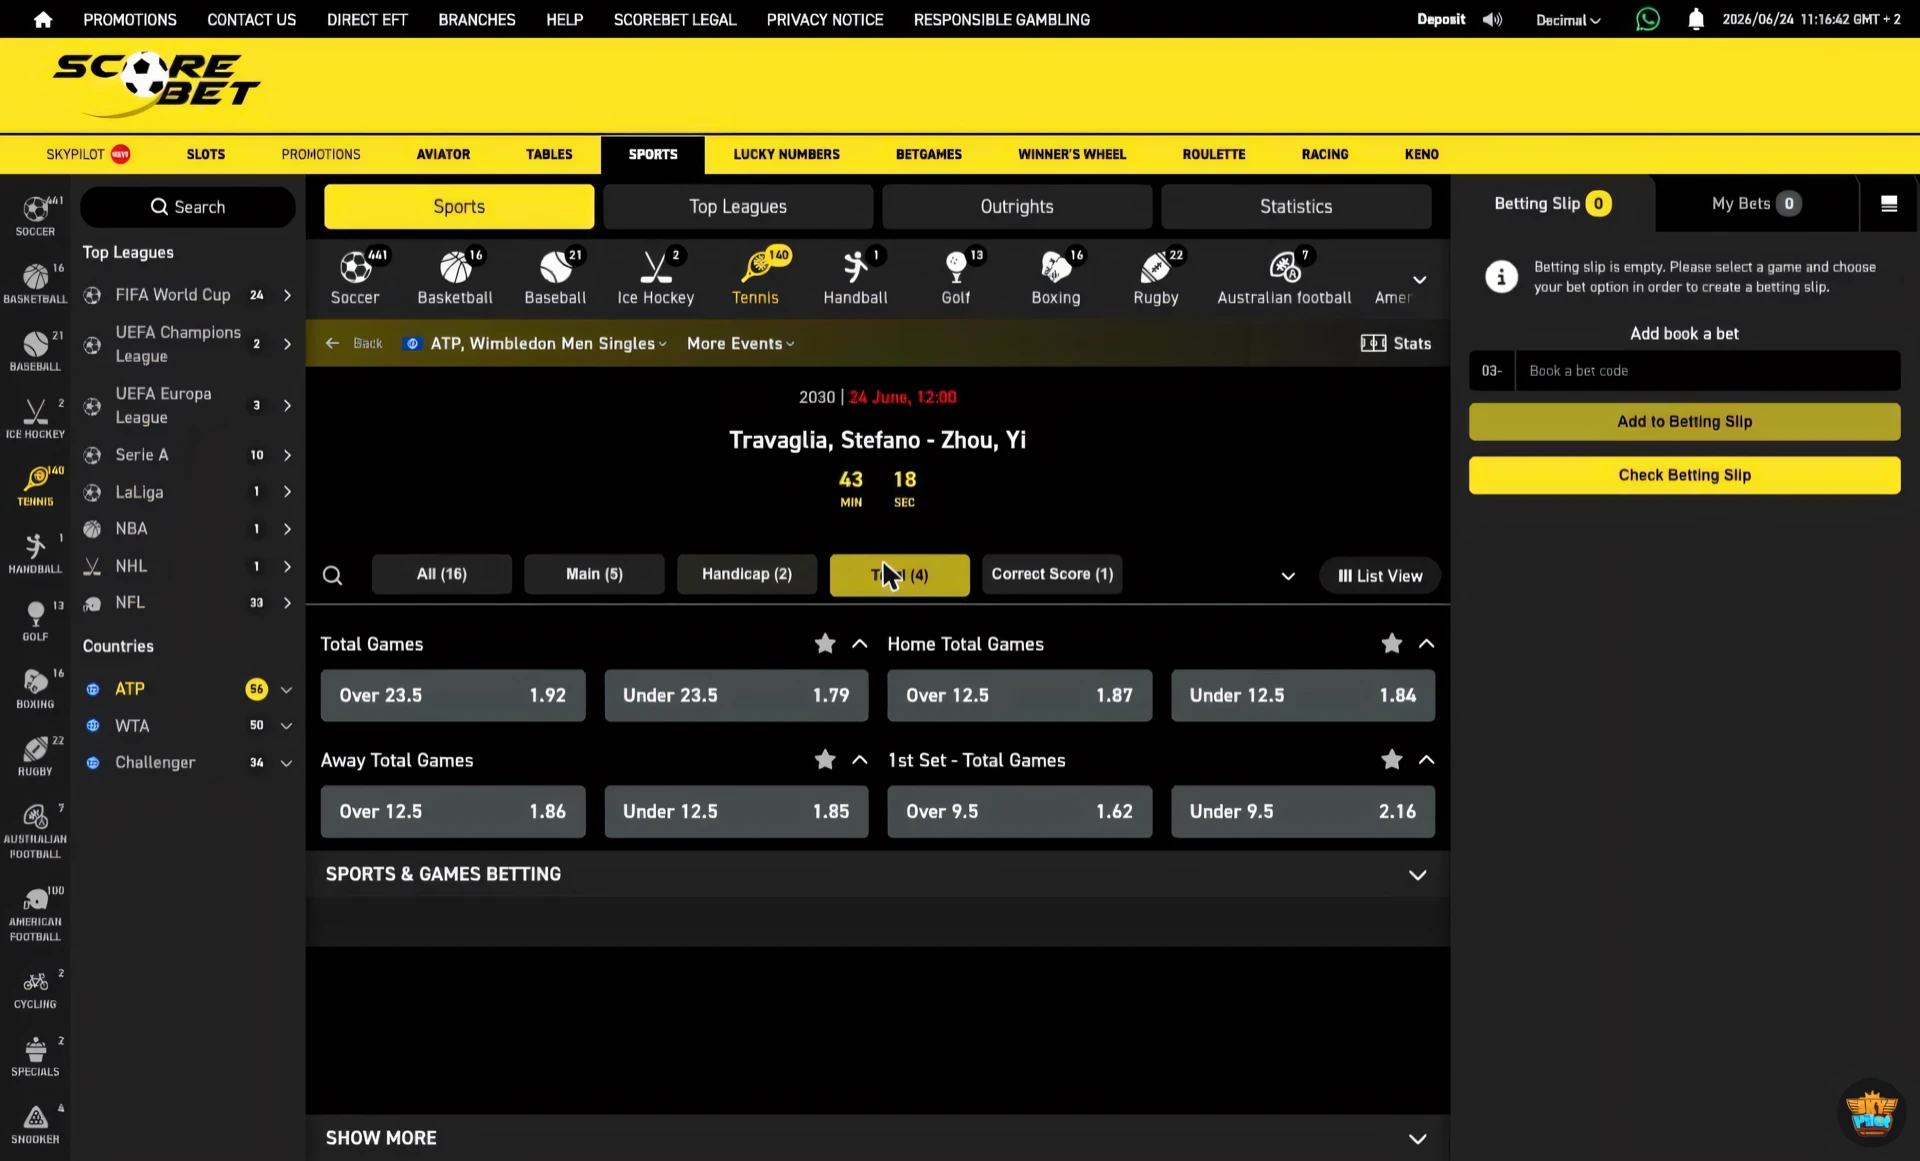Image resolution: width=1920 pixels, height=1161 pixels.
Task: Open More Events dropdown
Action: 740,343
